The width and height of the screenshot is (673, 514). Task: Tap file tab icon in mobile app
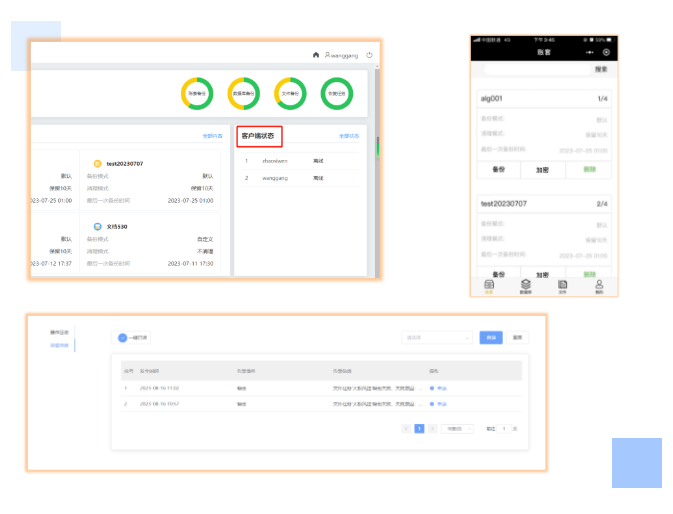[562, 286]
